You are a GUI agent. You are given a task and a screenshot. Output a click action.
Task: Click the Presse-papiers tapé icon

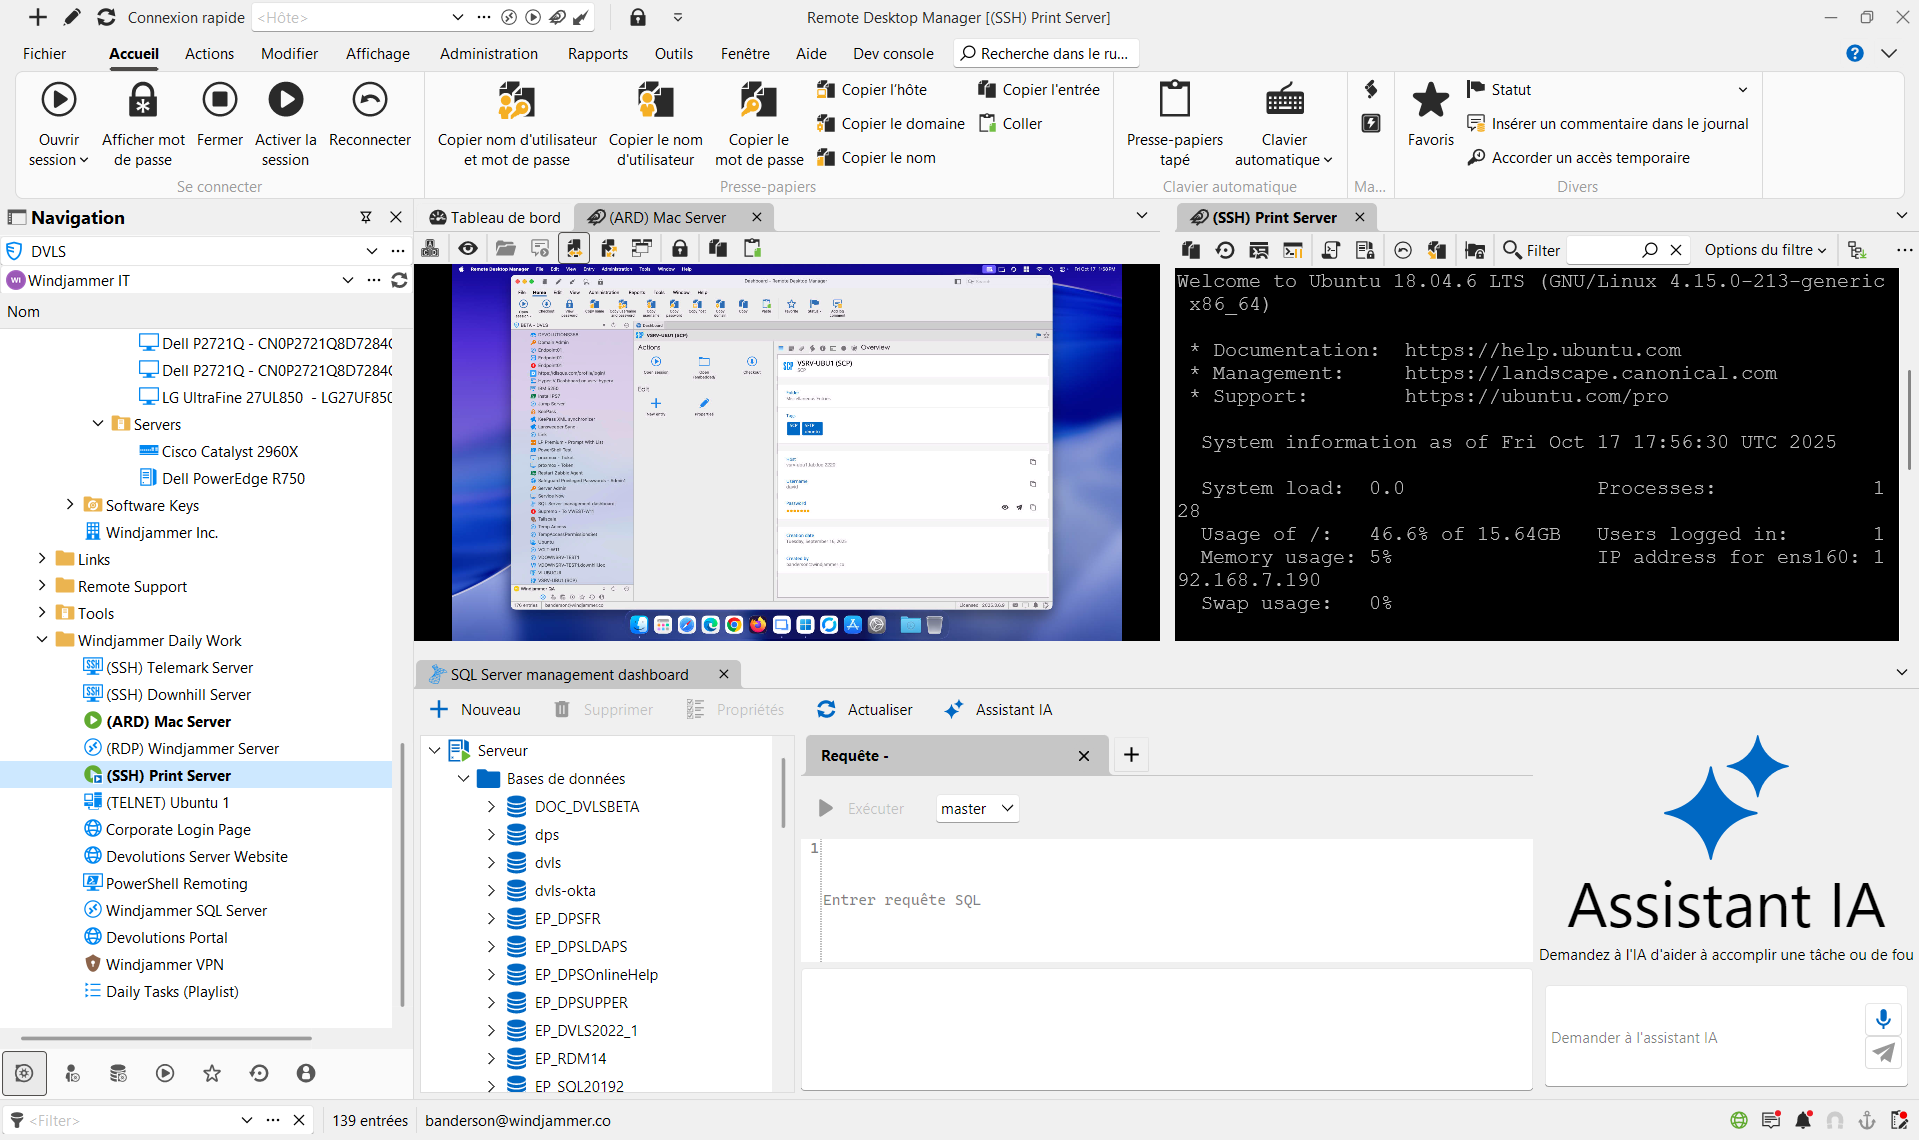click(x=1174, y=100)
